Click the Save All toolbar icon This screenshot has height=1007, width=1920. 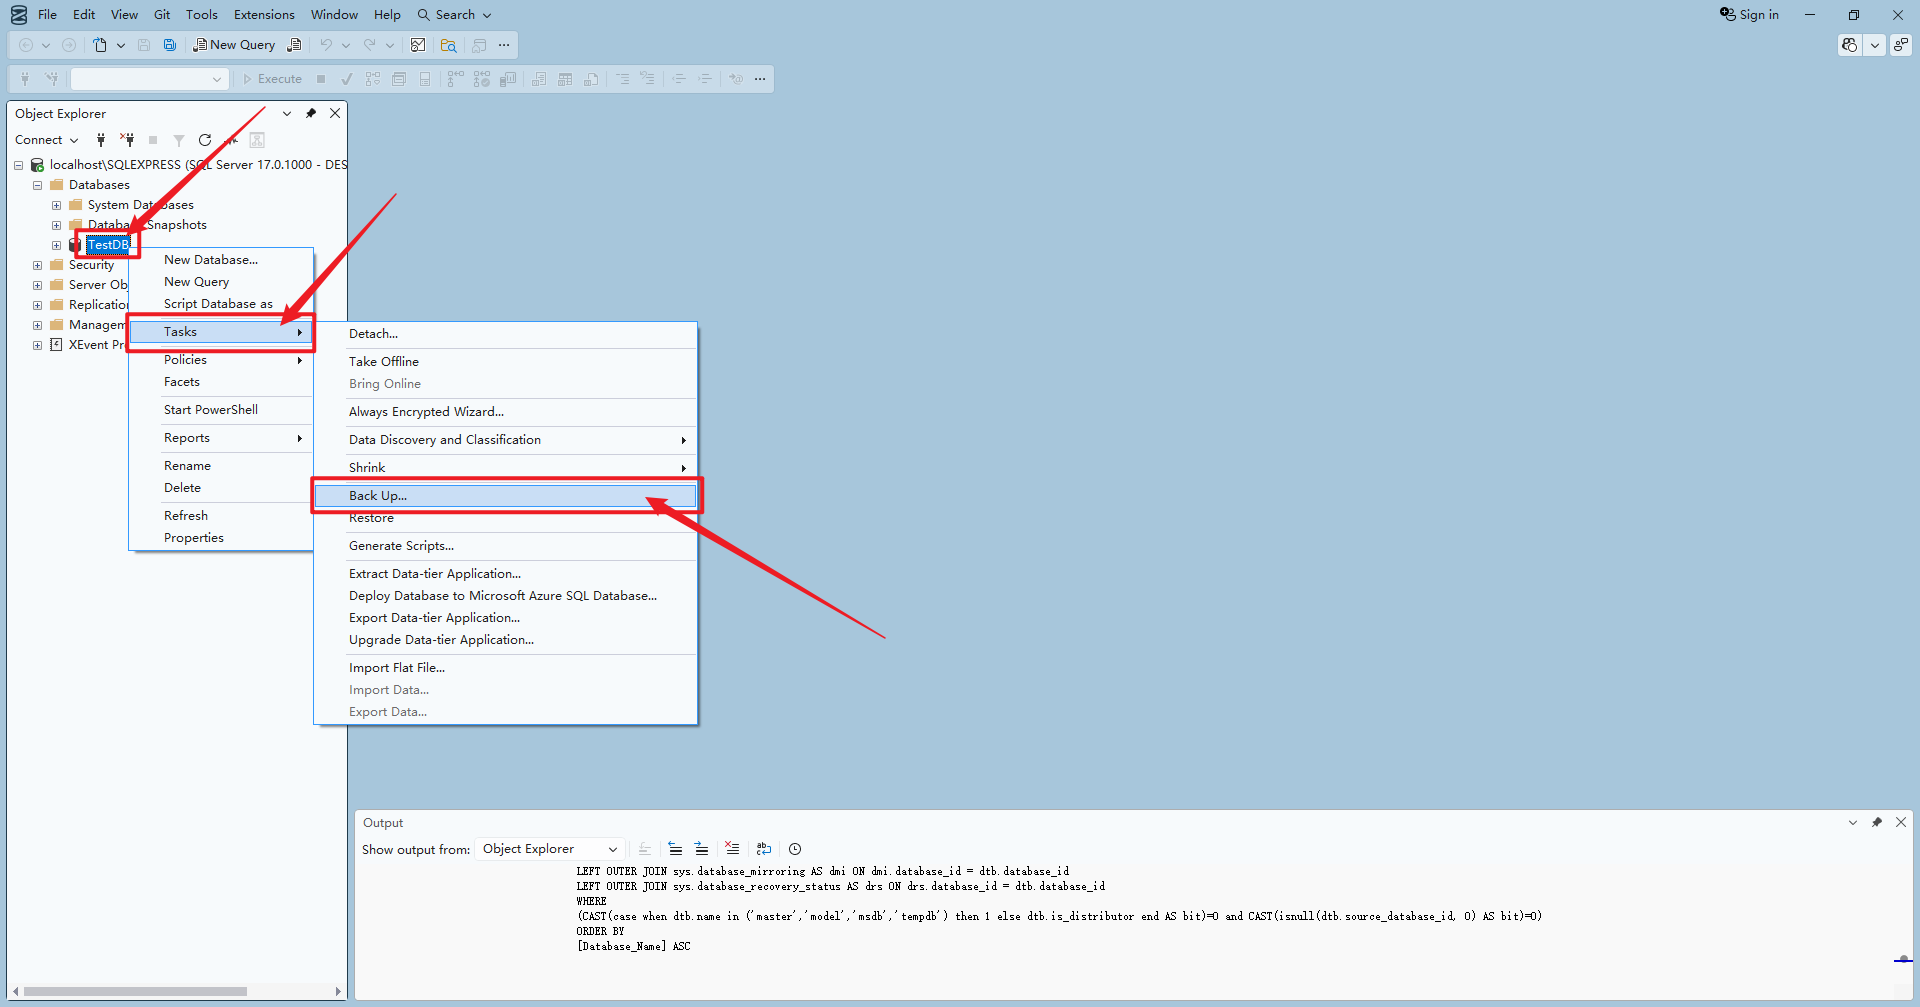pos(170,45)
